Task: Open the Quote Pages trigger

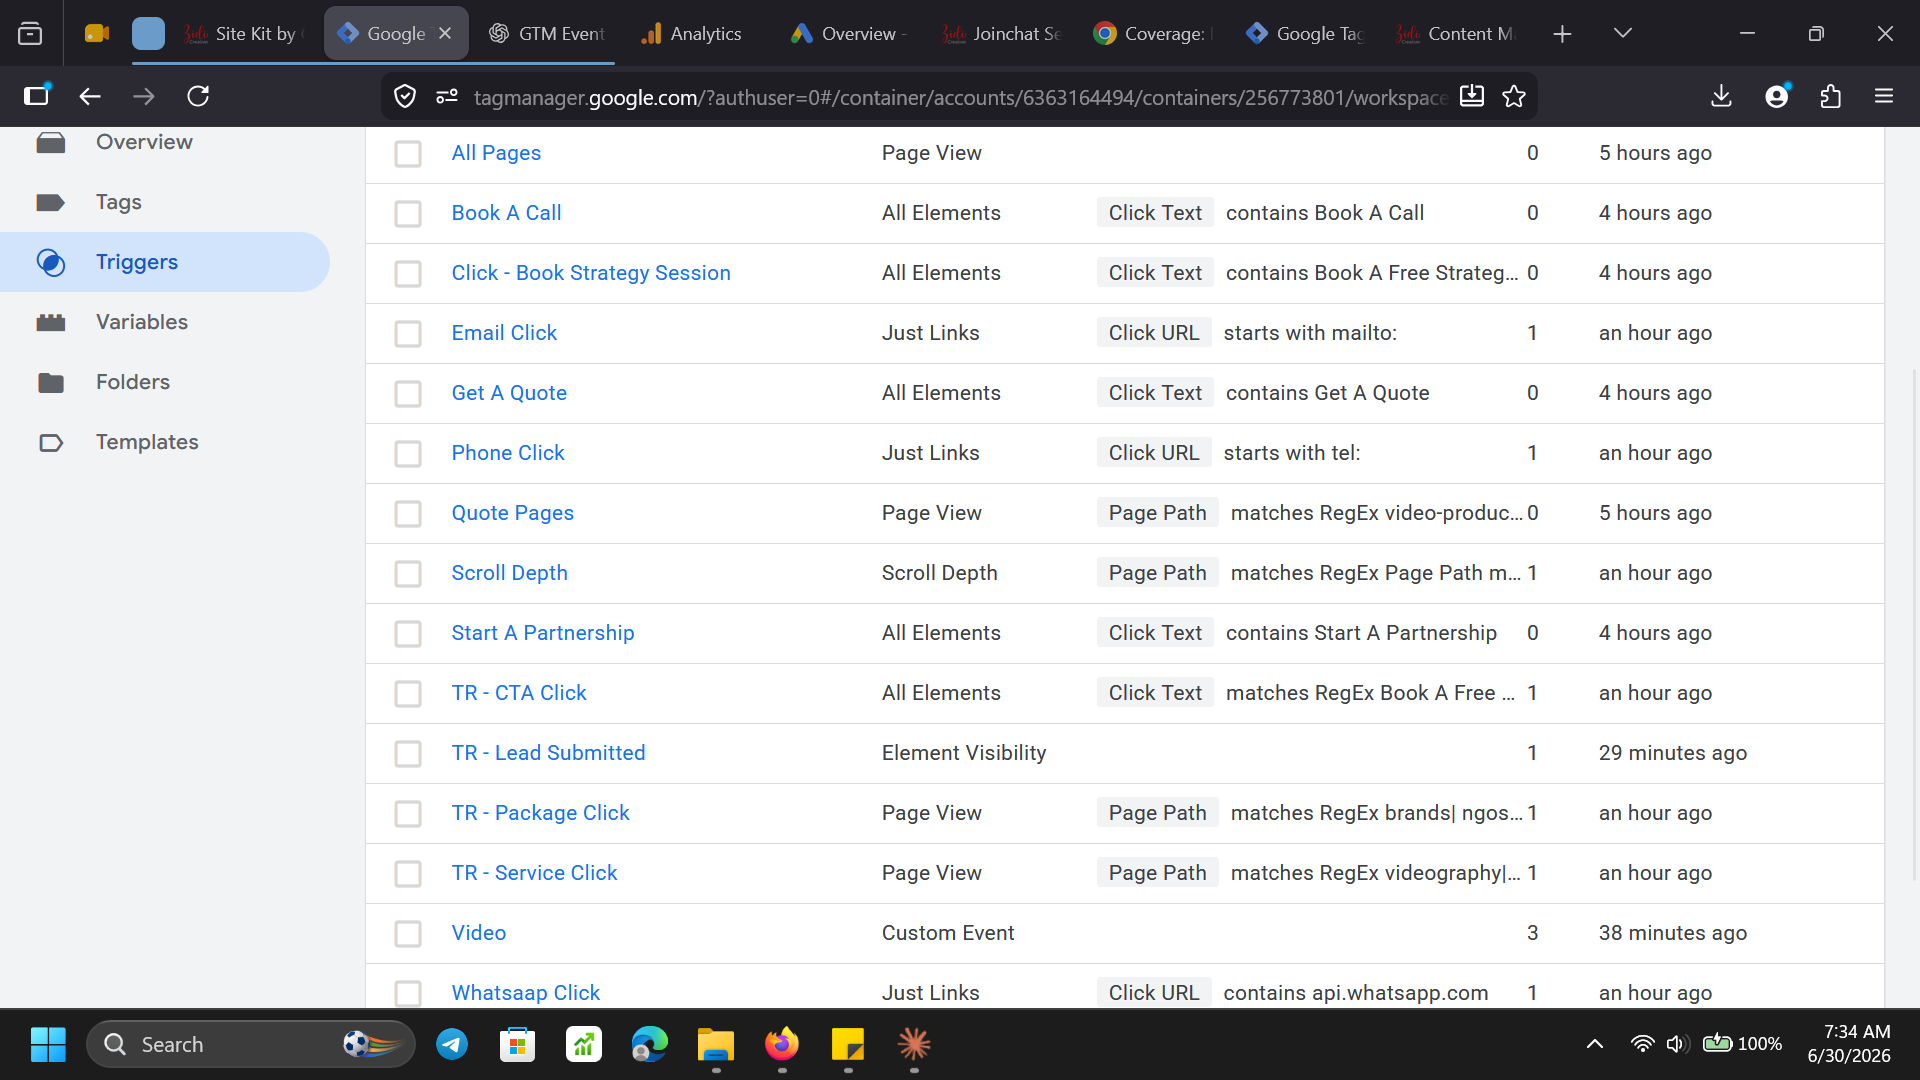Action: coord(512,513)
